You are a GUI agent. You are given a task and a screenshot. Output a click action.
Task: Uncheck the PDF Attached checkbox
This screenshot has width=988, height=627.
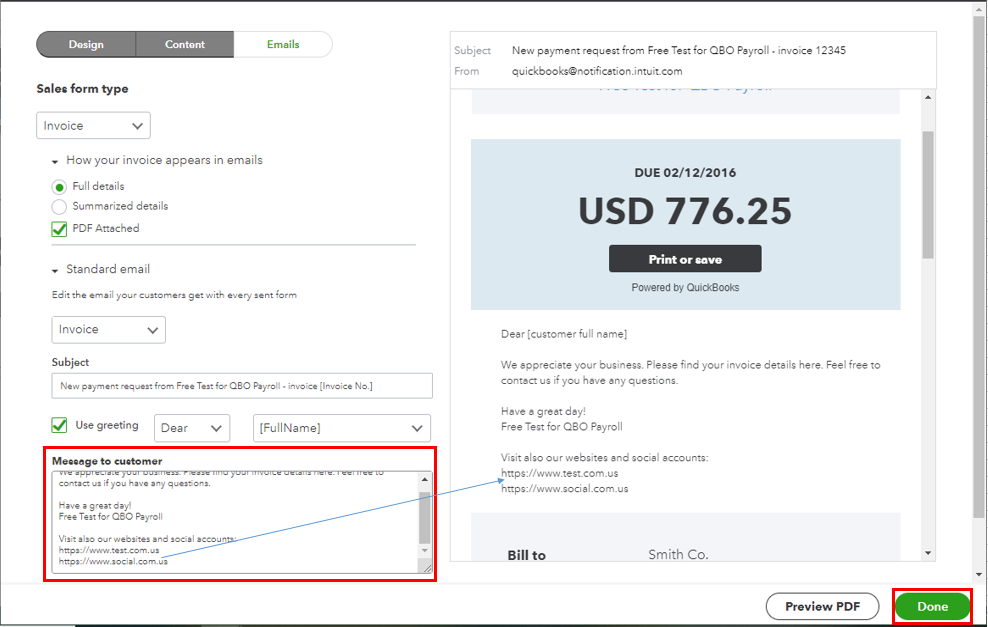[x=57, y=228]
